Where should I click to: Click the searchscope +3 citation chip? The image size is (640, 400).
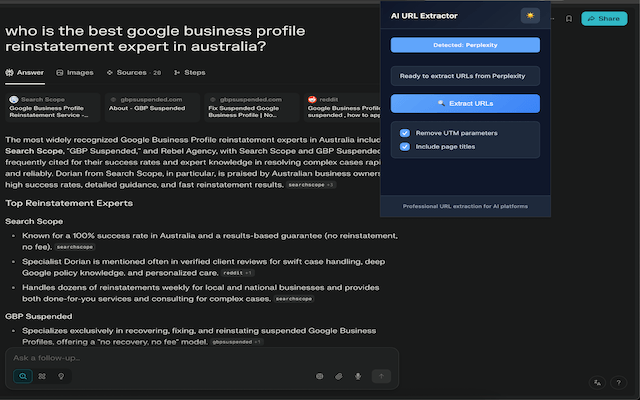(x=311, y=185)
